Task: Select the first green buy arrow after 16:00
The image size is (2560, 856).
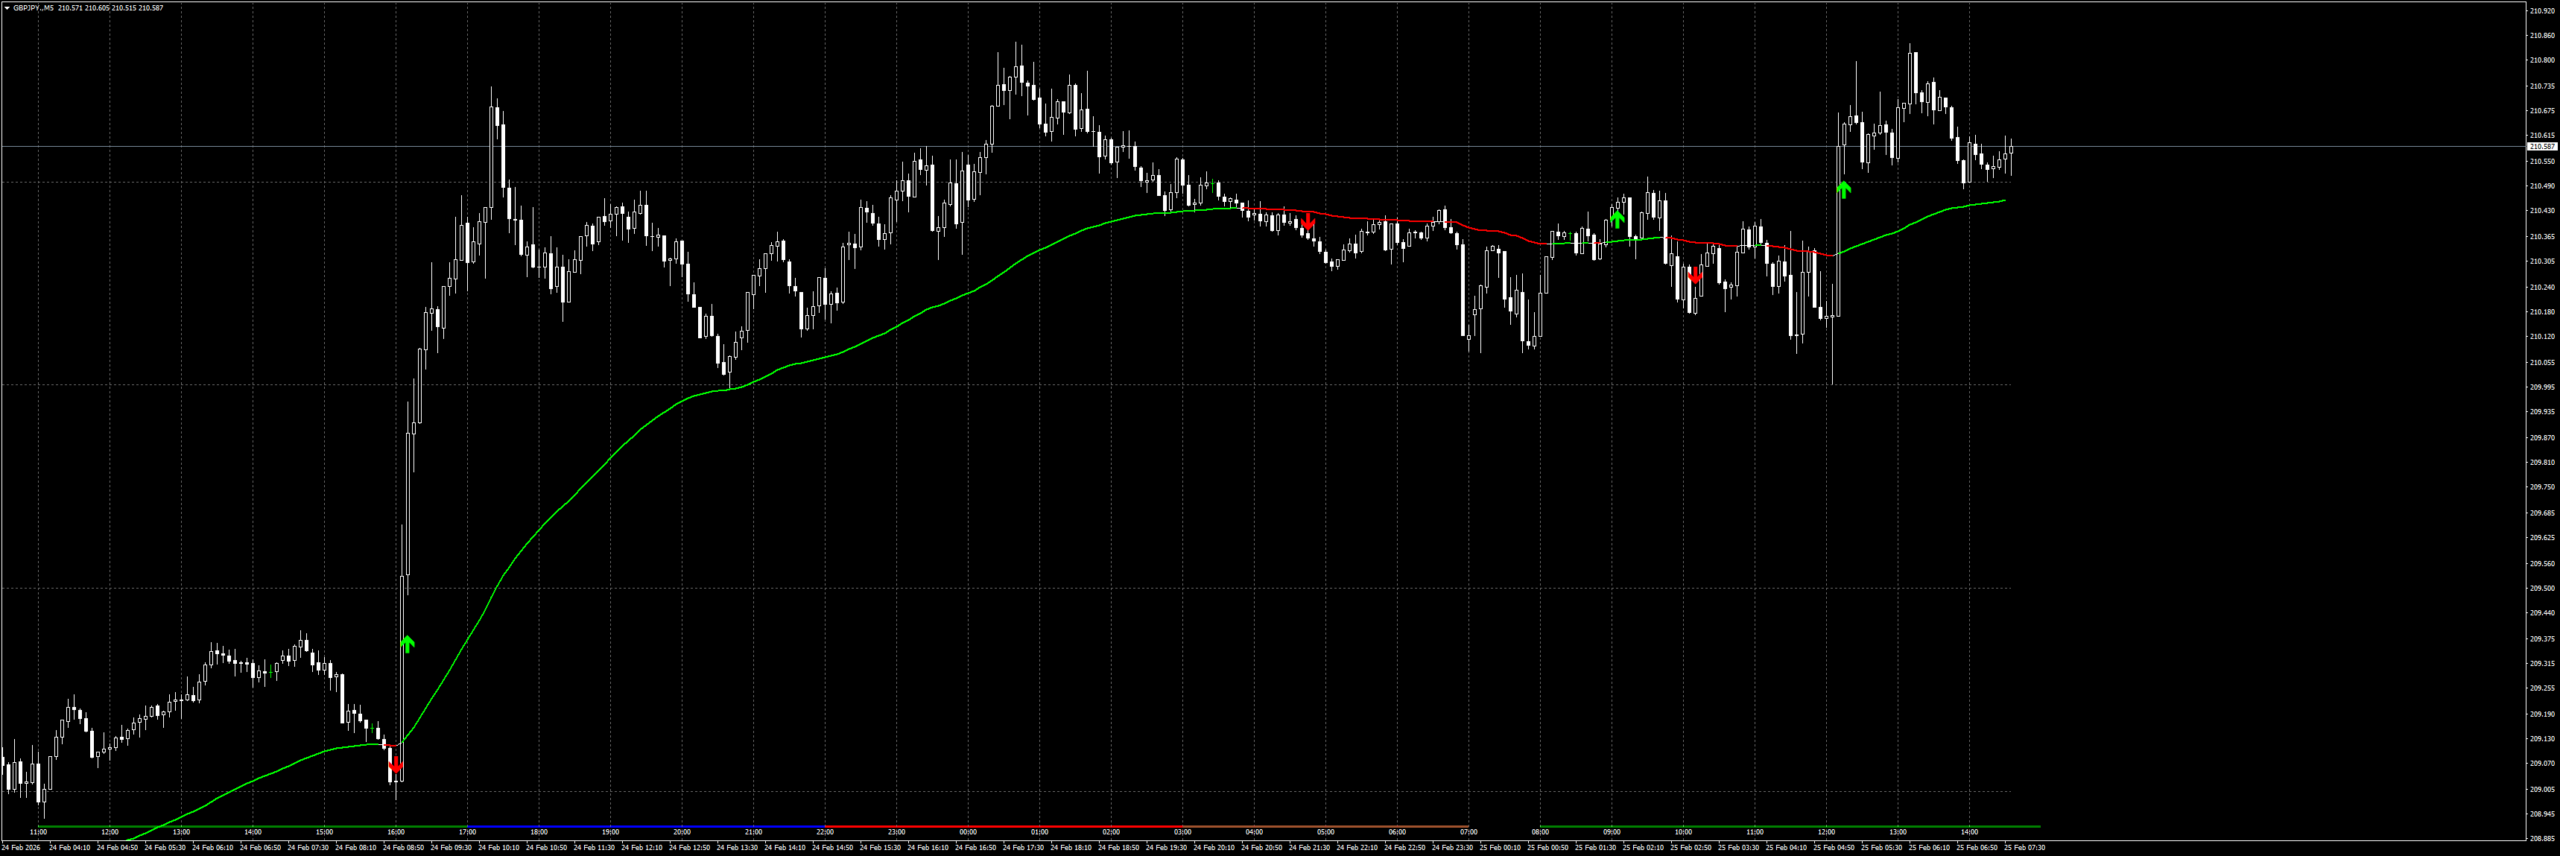Action: click(x=407, y=643)
